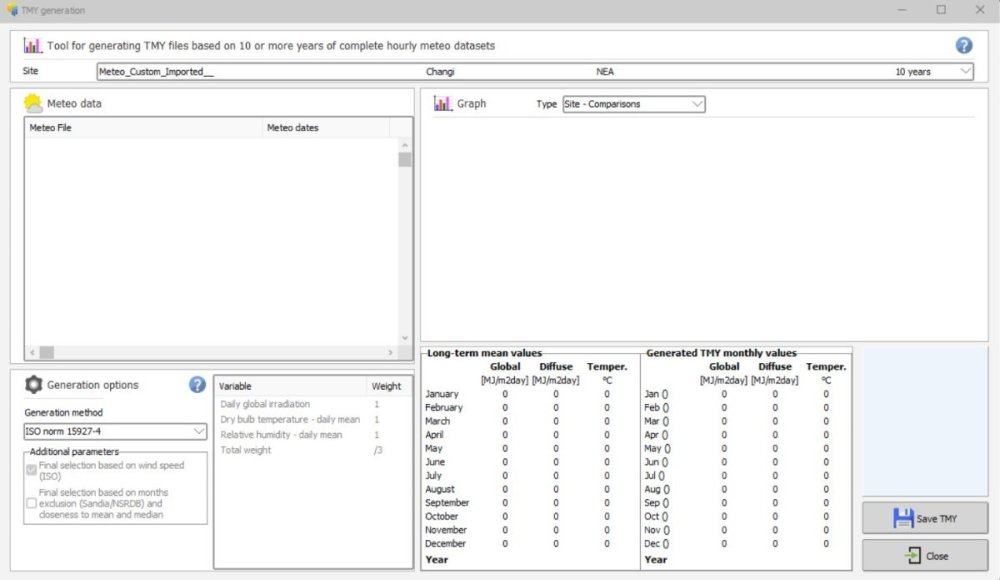Sort by Meteo File column header
1000x580 pixels.
(x=143, y=128)
